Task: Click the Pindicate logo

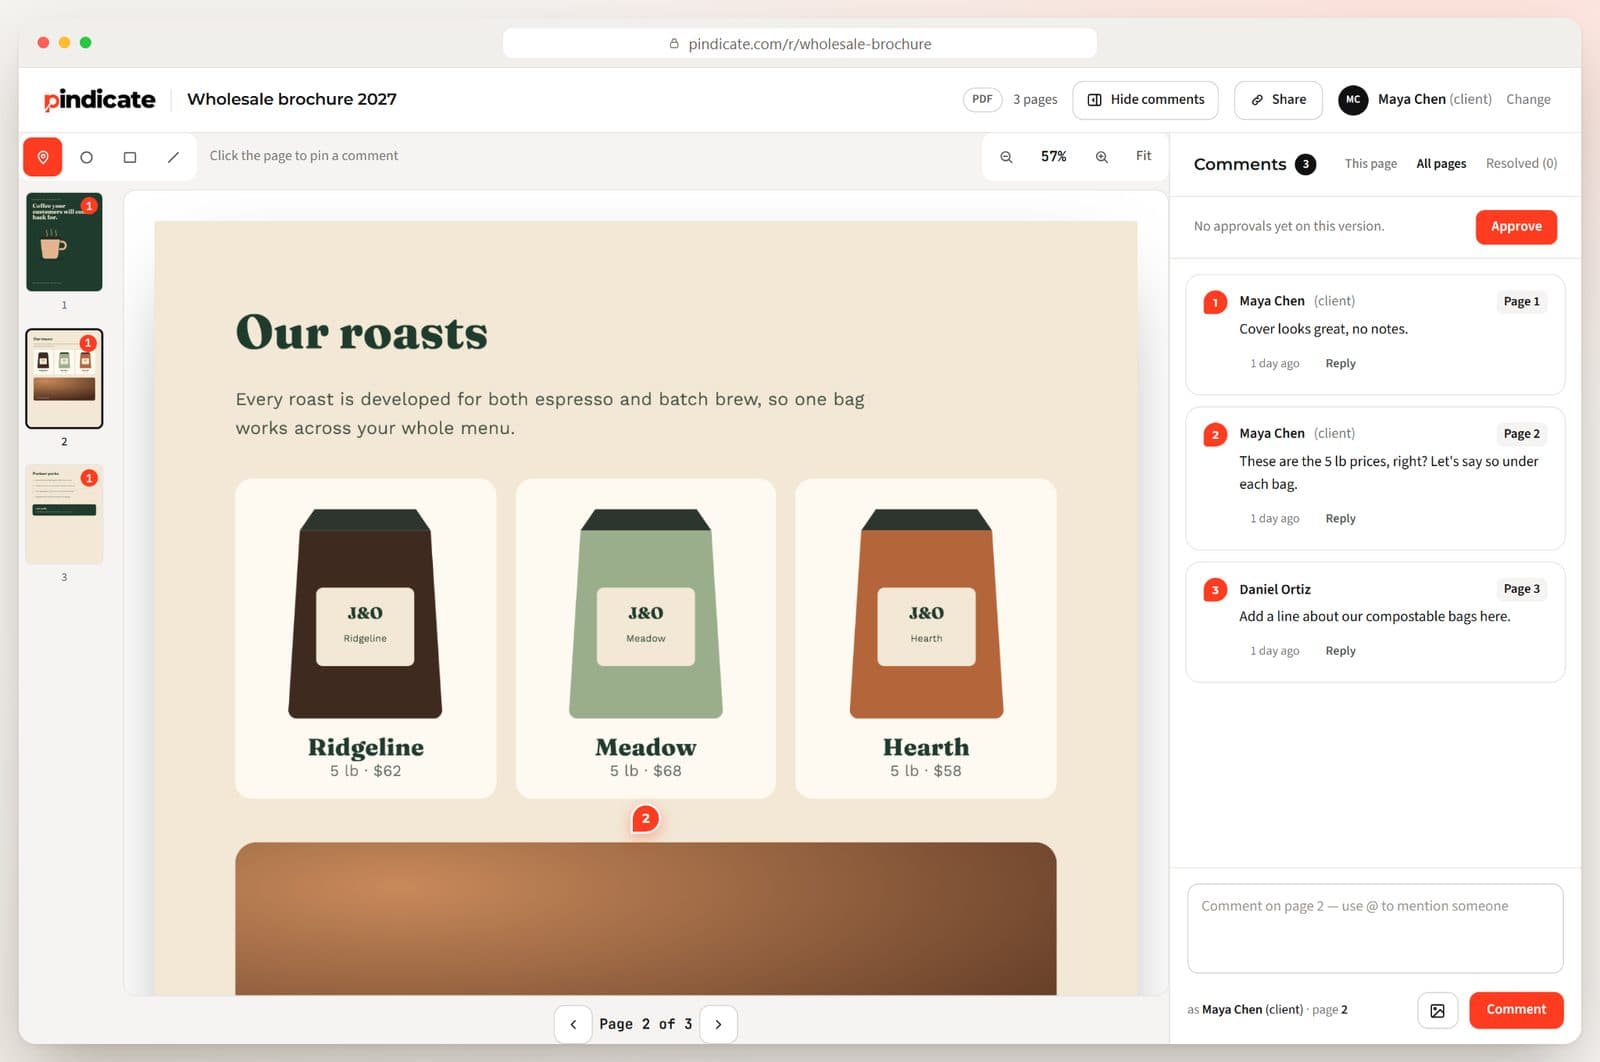Action: pyautogui.click(x=99, y=99)
